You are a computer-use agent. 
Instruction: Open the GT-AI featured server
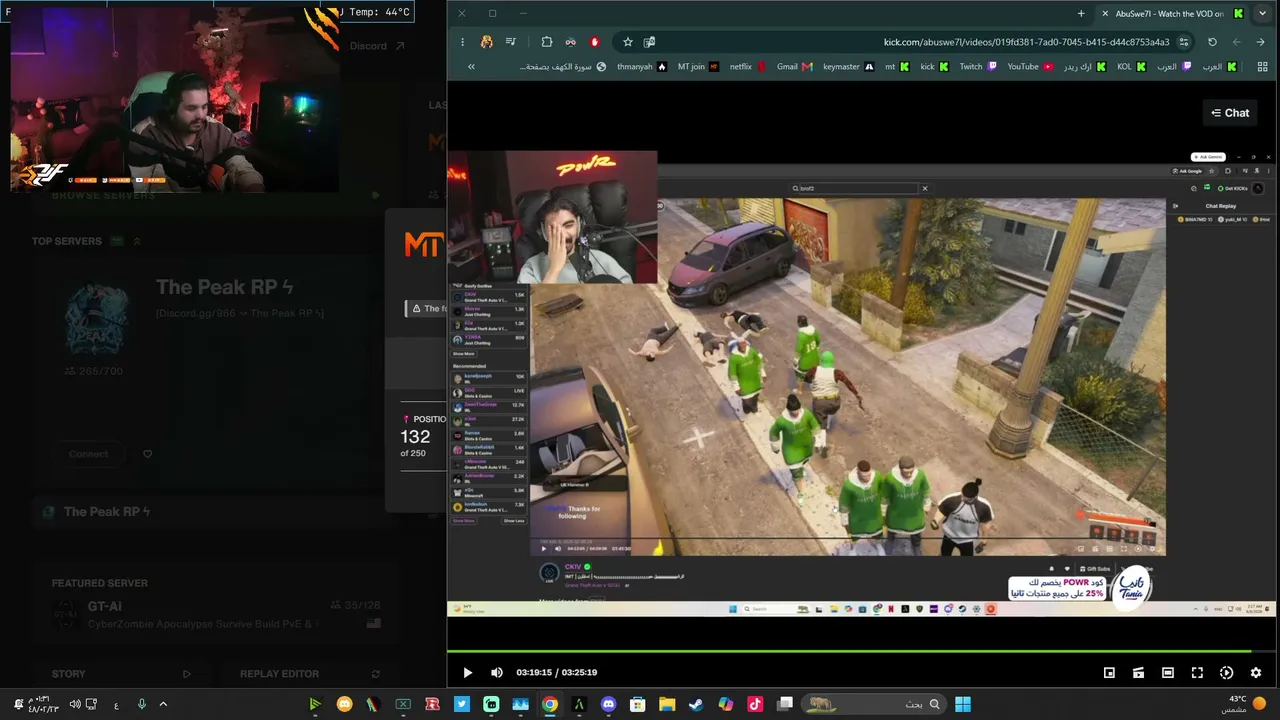click(x=216, y=614)
